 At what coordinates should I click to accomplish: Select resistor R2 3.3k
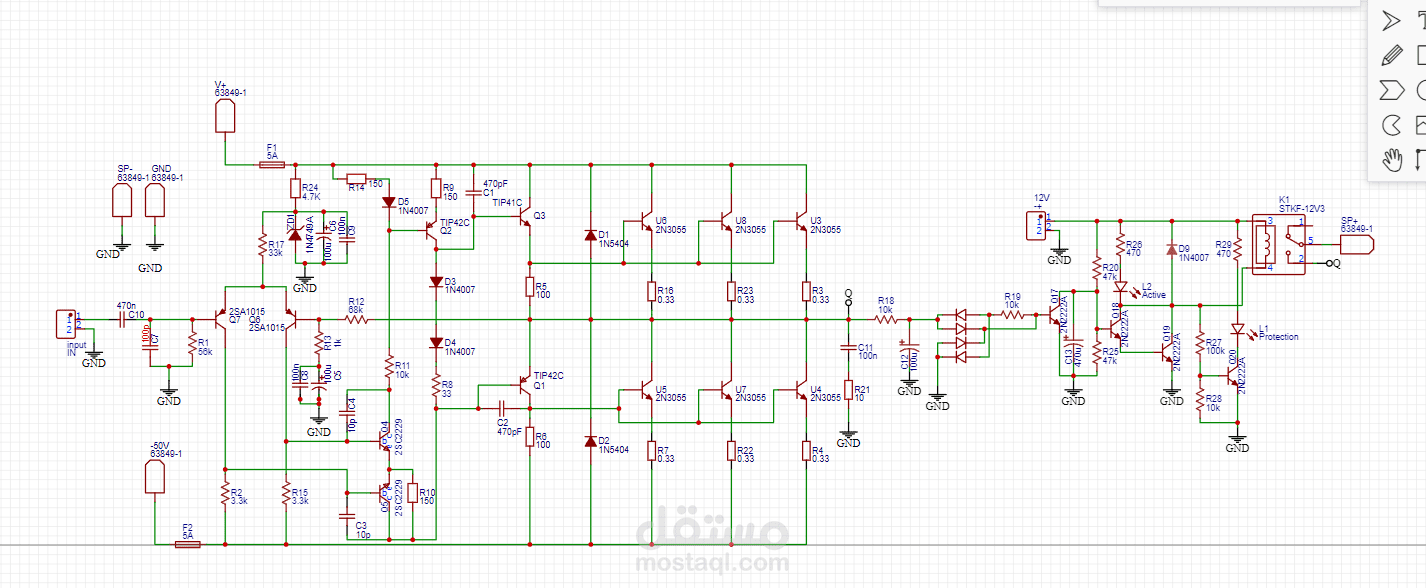click(x=225, y=494)
